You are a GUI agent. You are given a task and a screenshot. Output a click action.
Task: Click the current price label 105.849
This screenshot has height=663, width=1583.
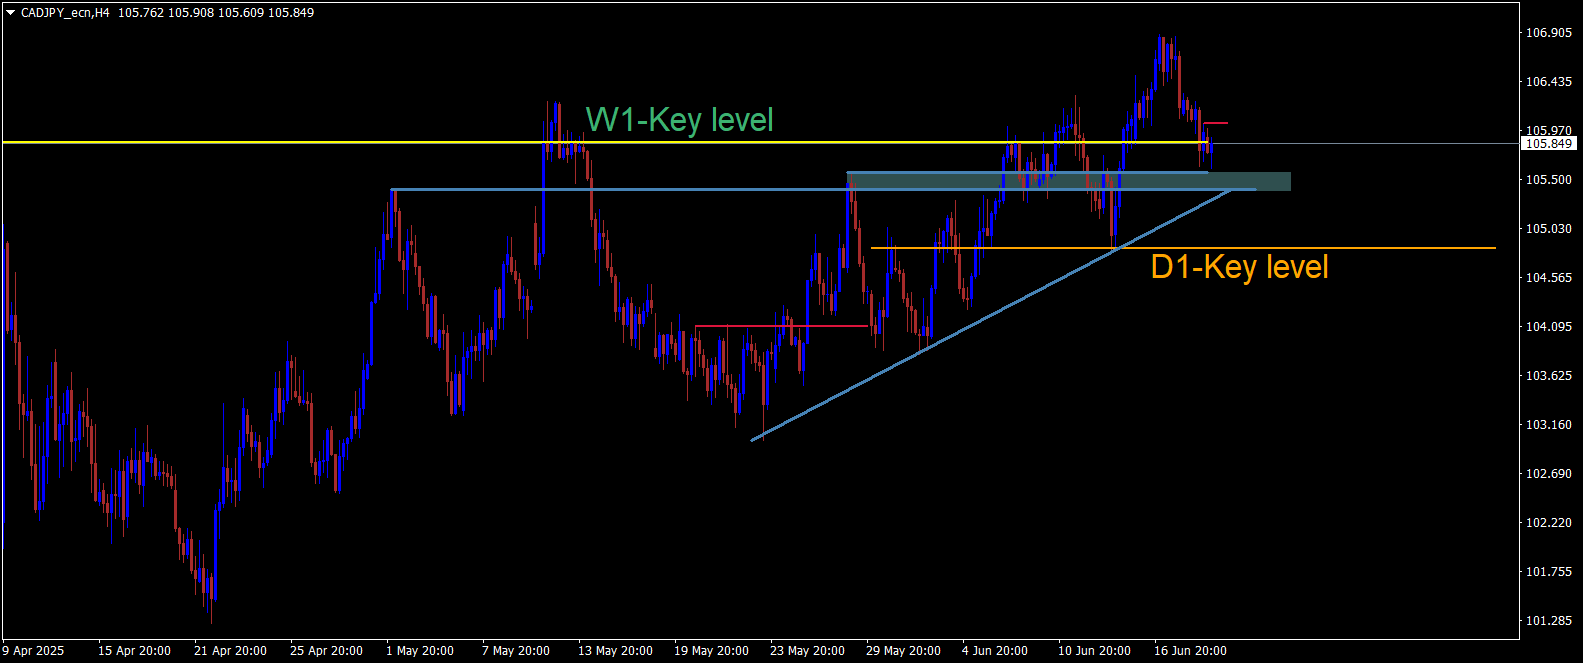coord(1548,143)
